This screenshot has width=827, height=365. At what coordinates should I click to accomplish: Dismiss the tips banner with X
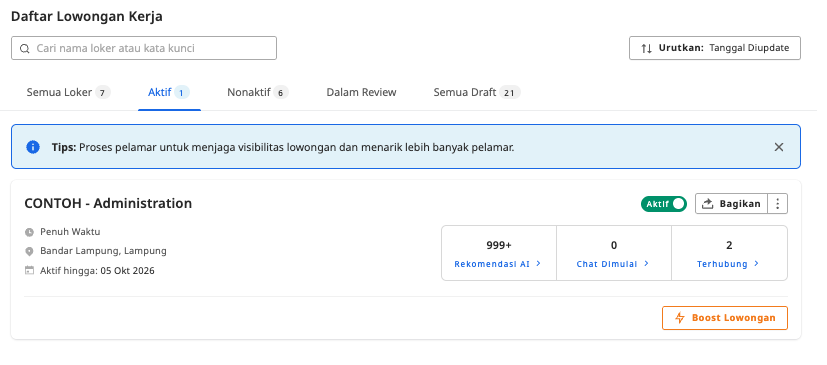click(779, 147)
